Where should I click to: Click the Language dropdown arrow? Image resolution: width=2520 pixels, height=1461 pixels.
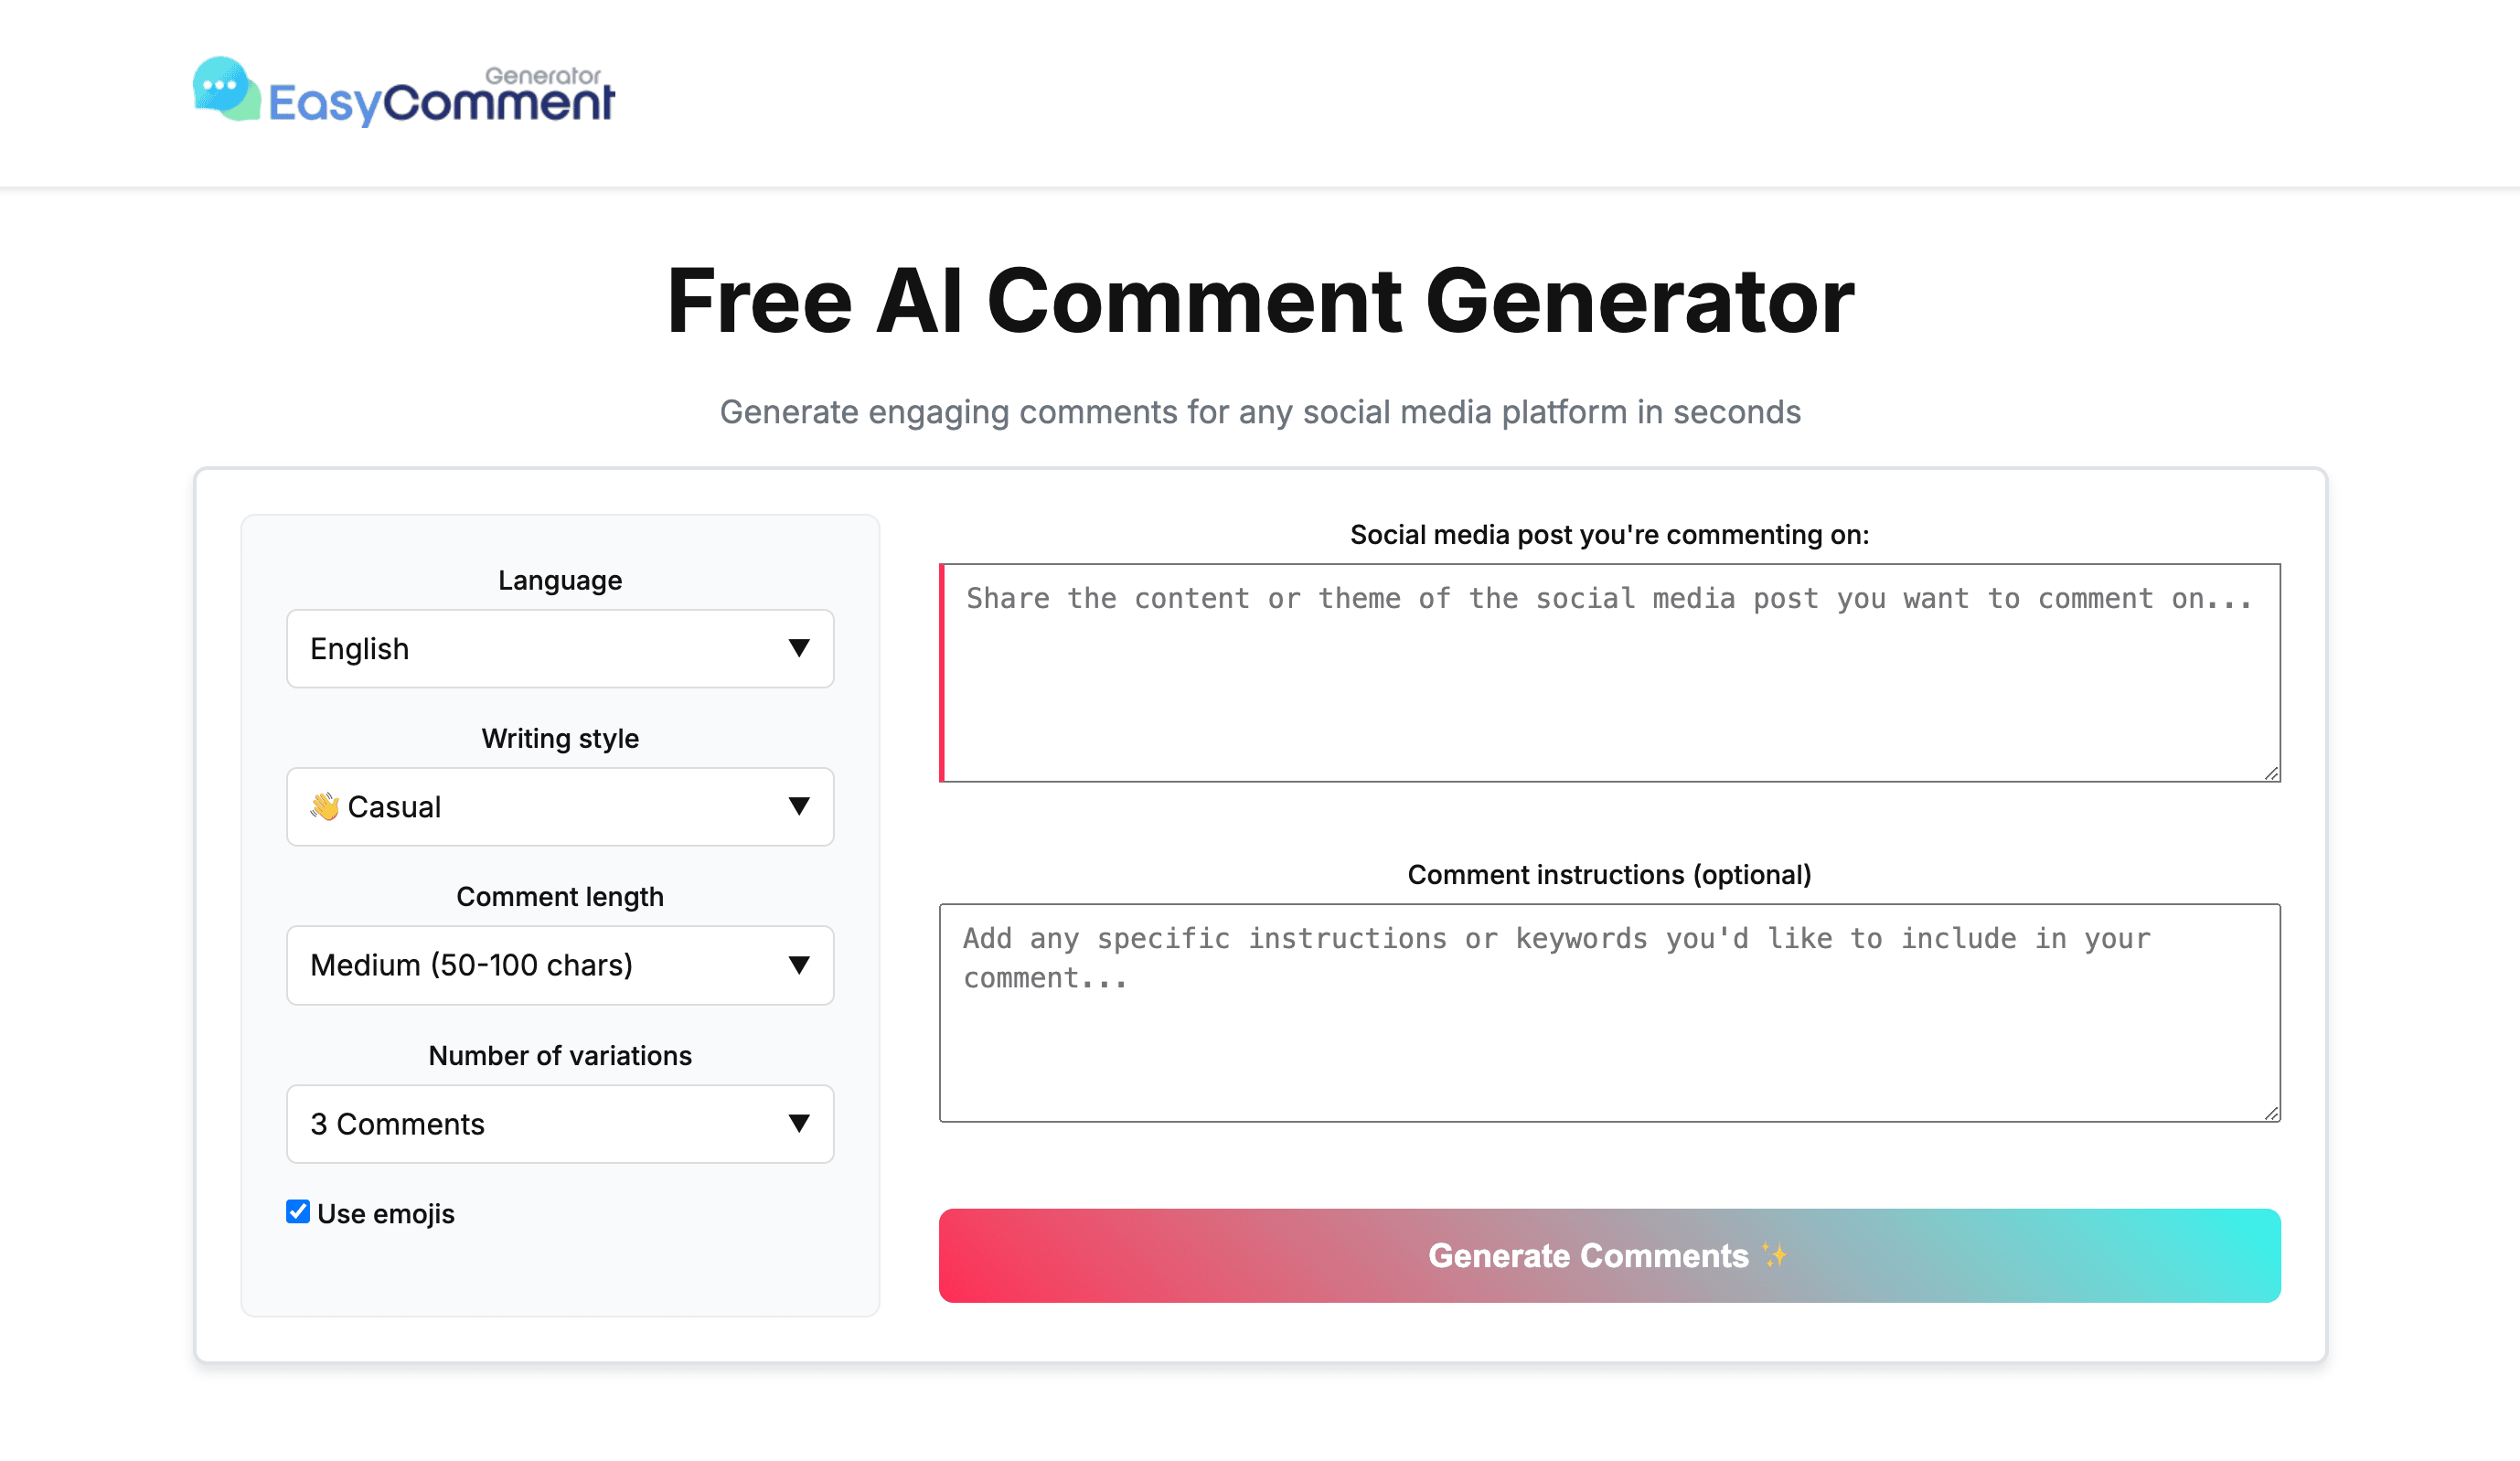[x=798, y=648]
